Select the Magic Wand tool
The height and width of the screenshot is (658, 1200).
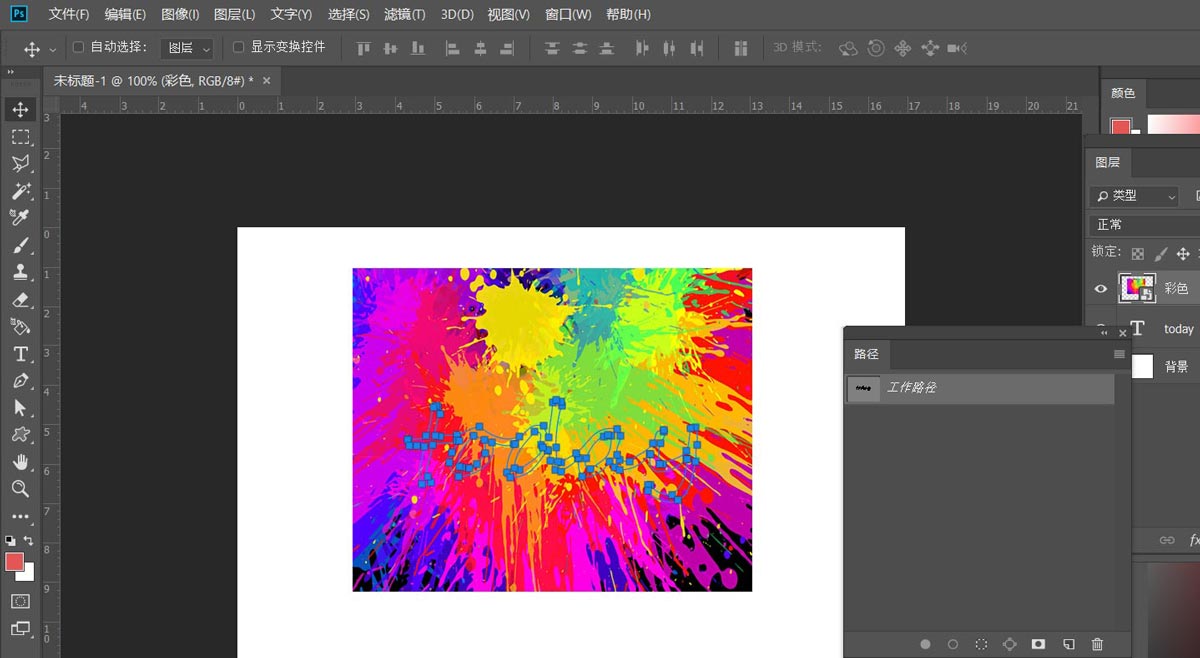coord(20,191)
